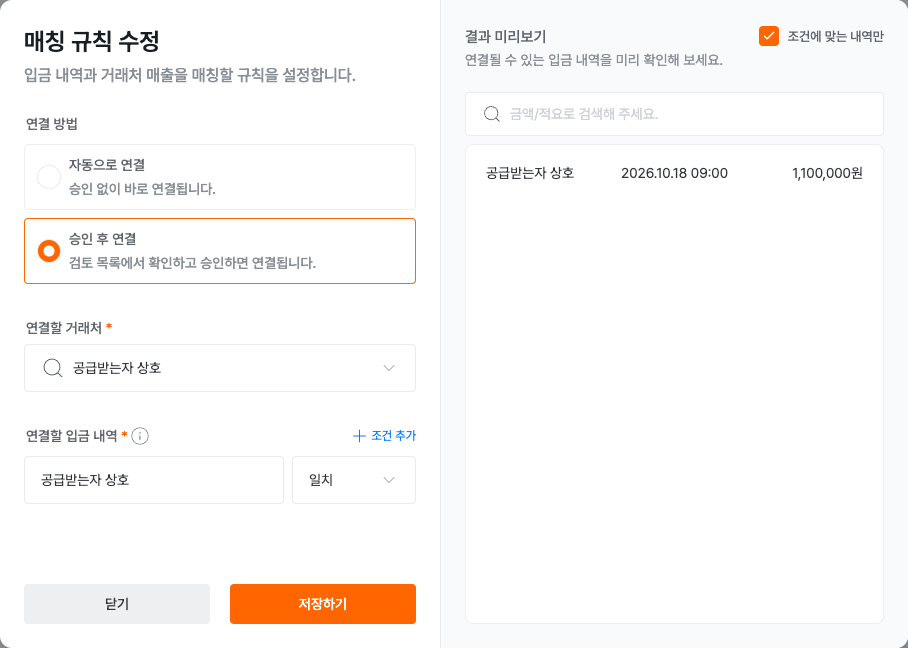Open the 연결할 거래처 dropdown
Screen dimensions: 908x648
[x=219, y=368]
